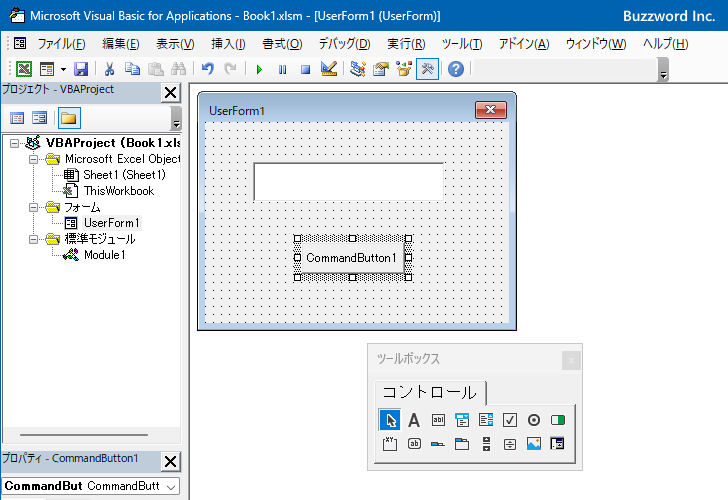Open the デバッグ(D) menu
The image size is (728, 500).
coord(344,44)
